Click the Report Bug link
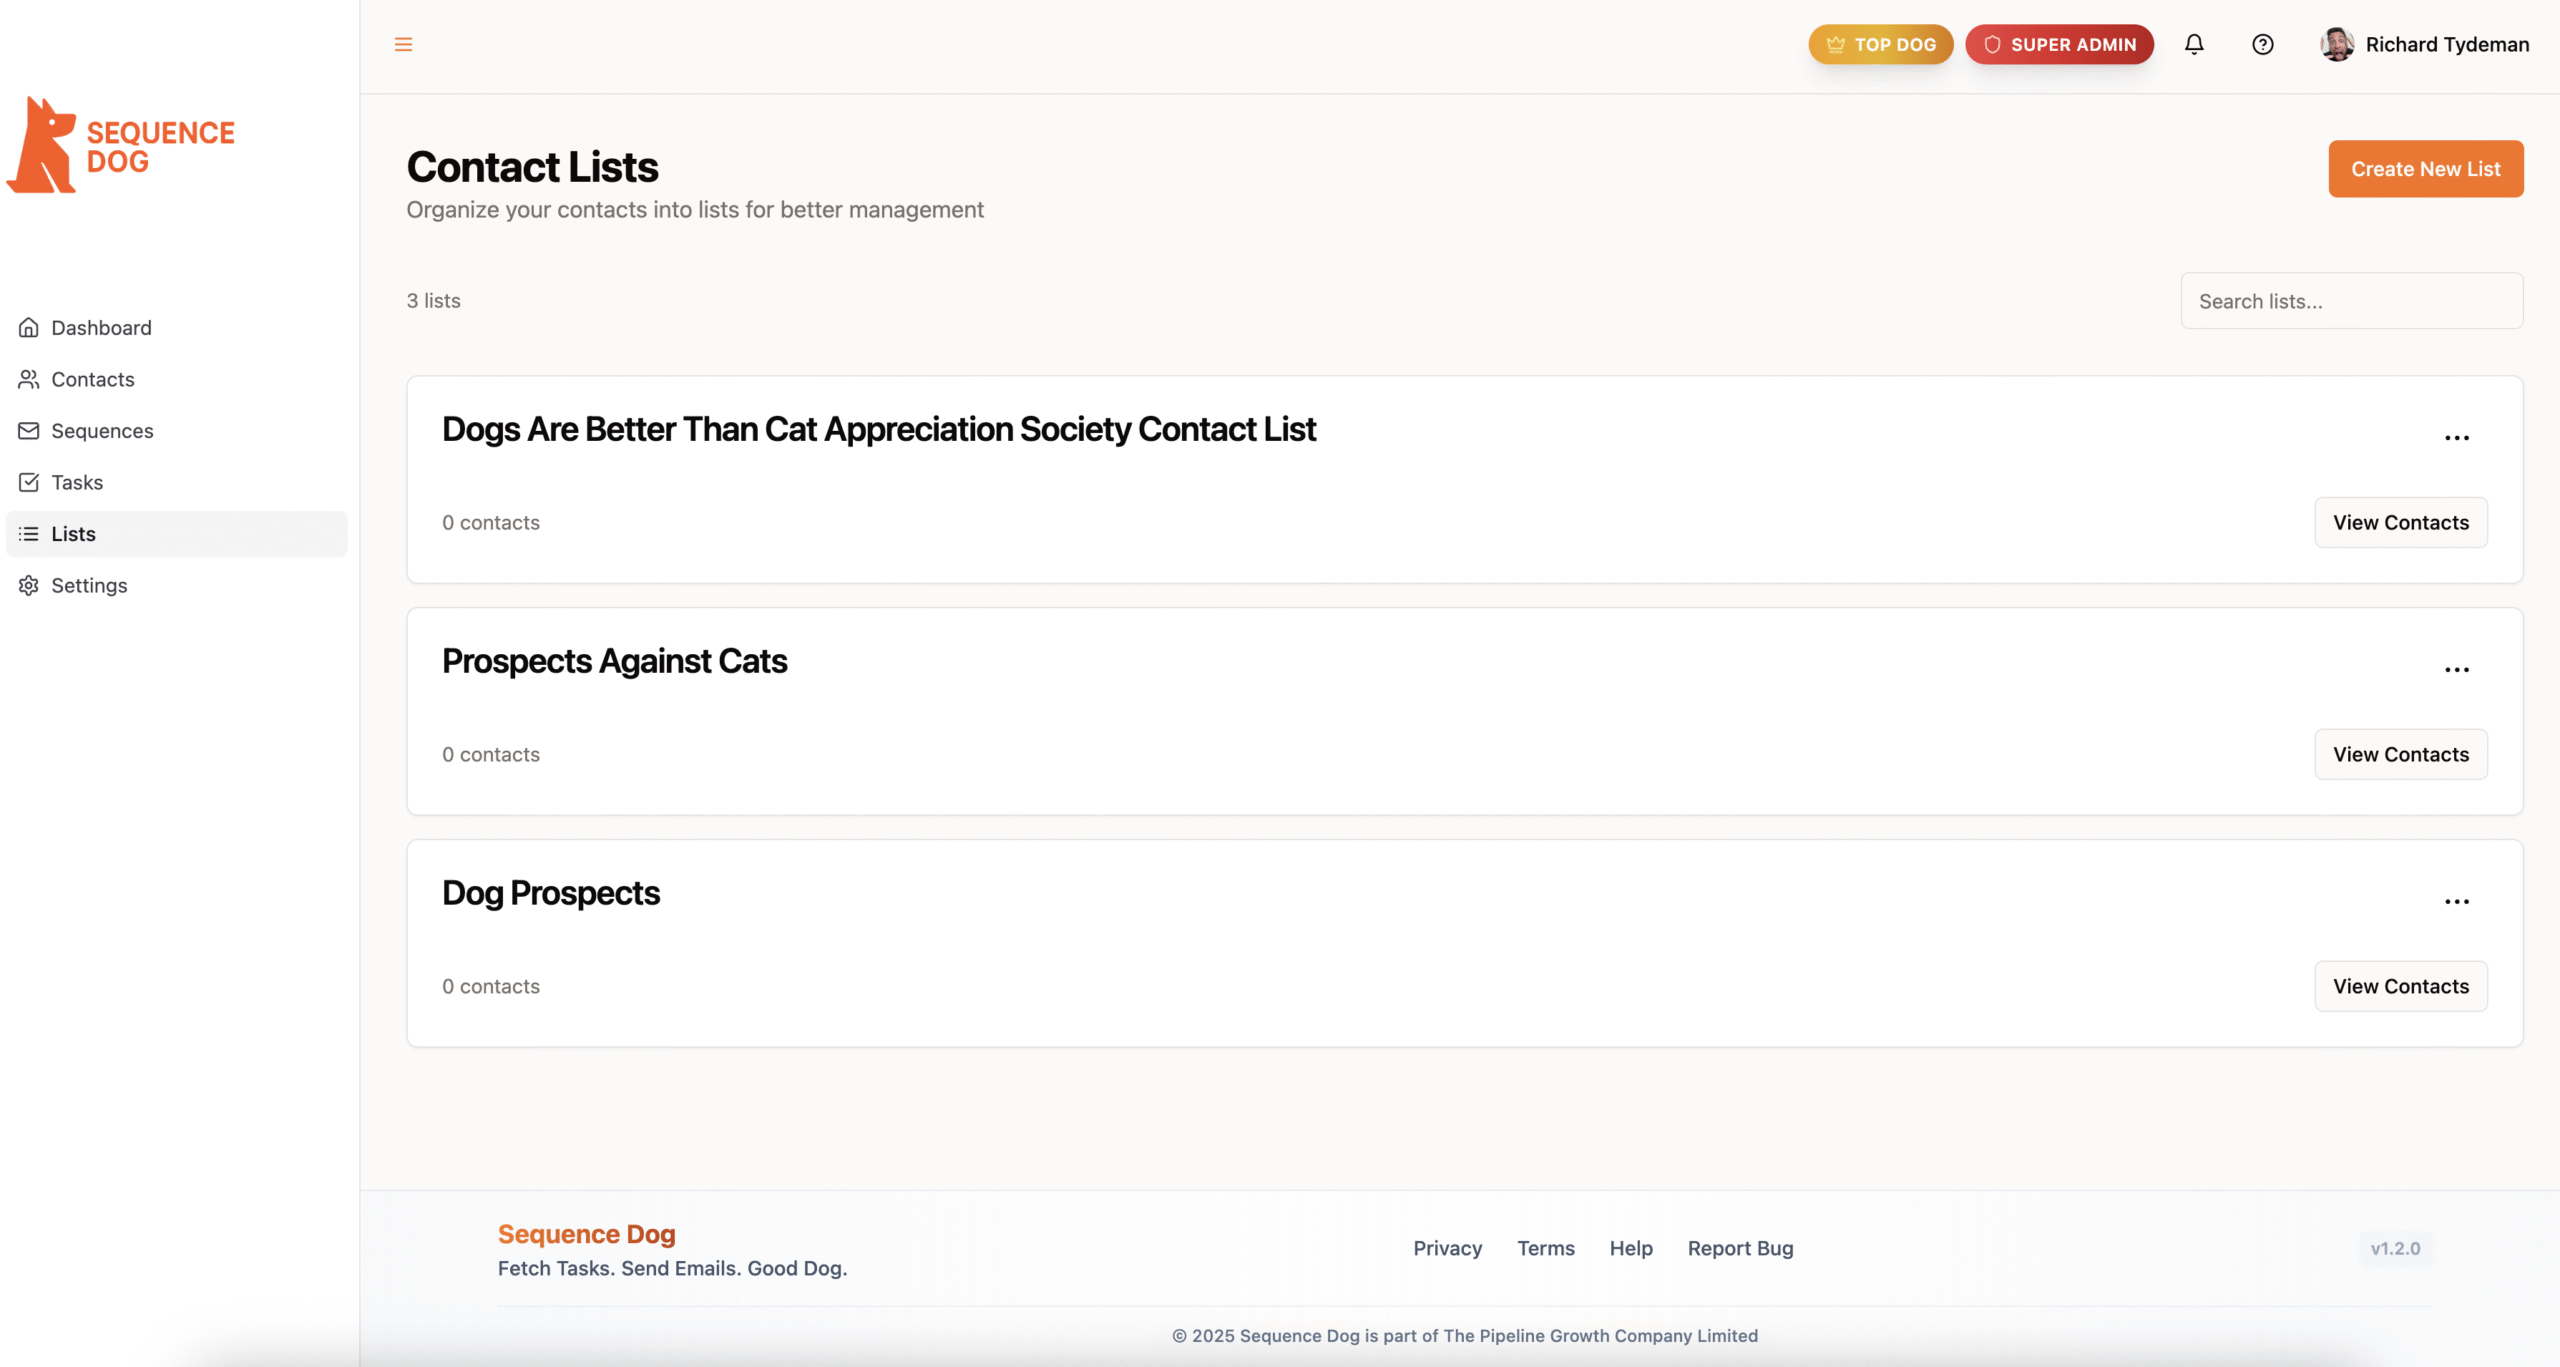 click(1741, 1248)
